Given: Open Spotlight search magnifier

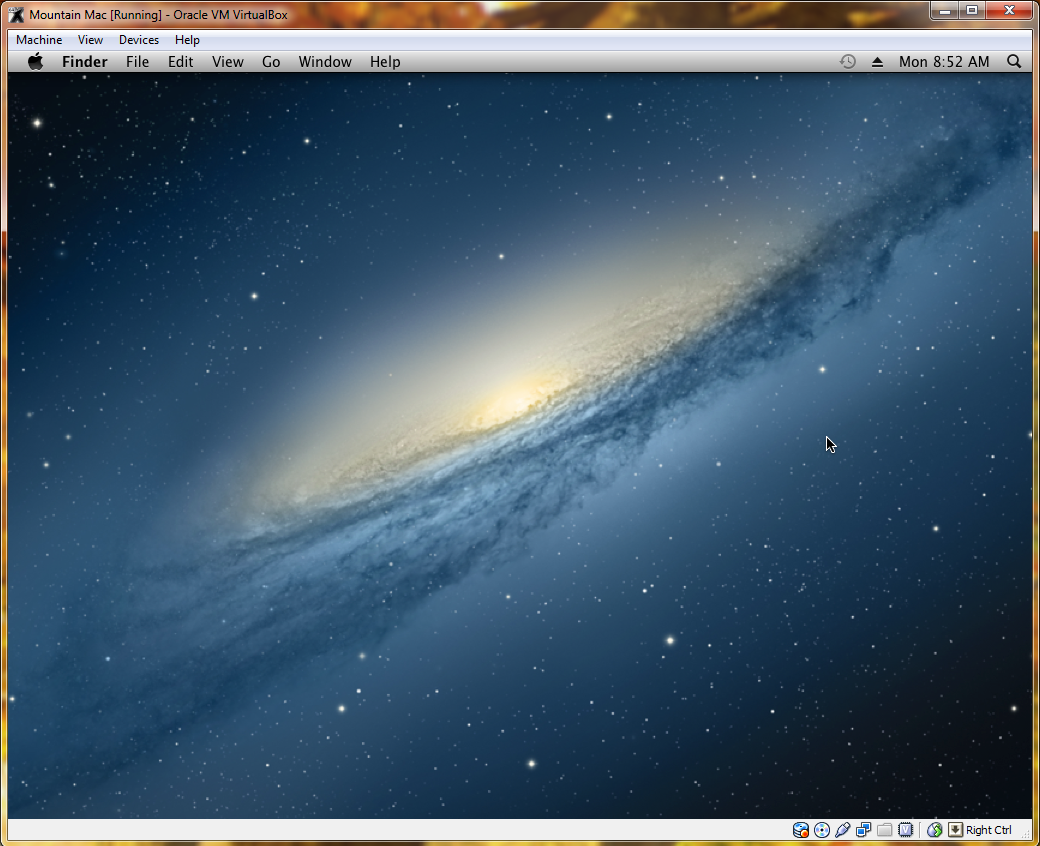Looking at the screenshot, I should pyautogui.click(x=1014, y=62).
